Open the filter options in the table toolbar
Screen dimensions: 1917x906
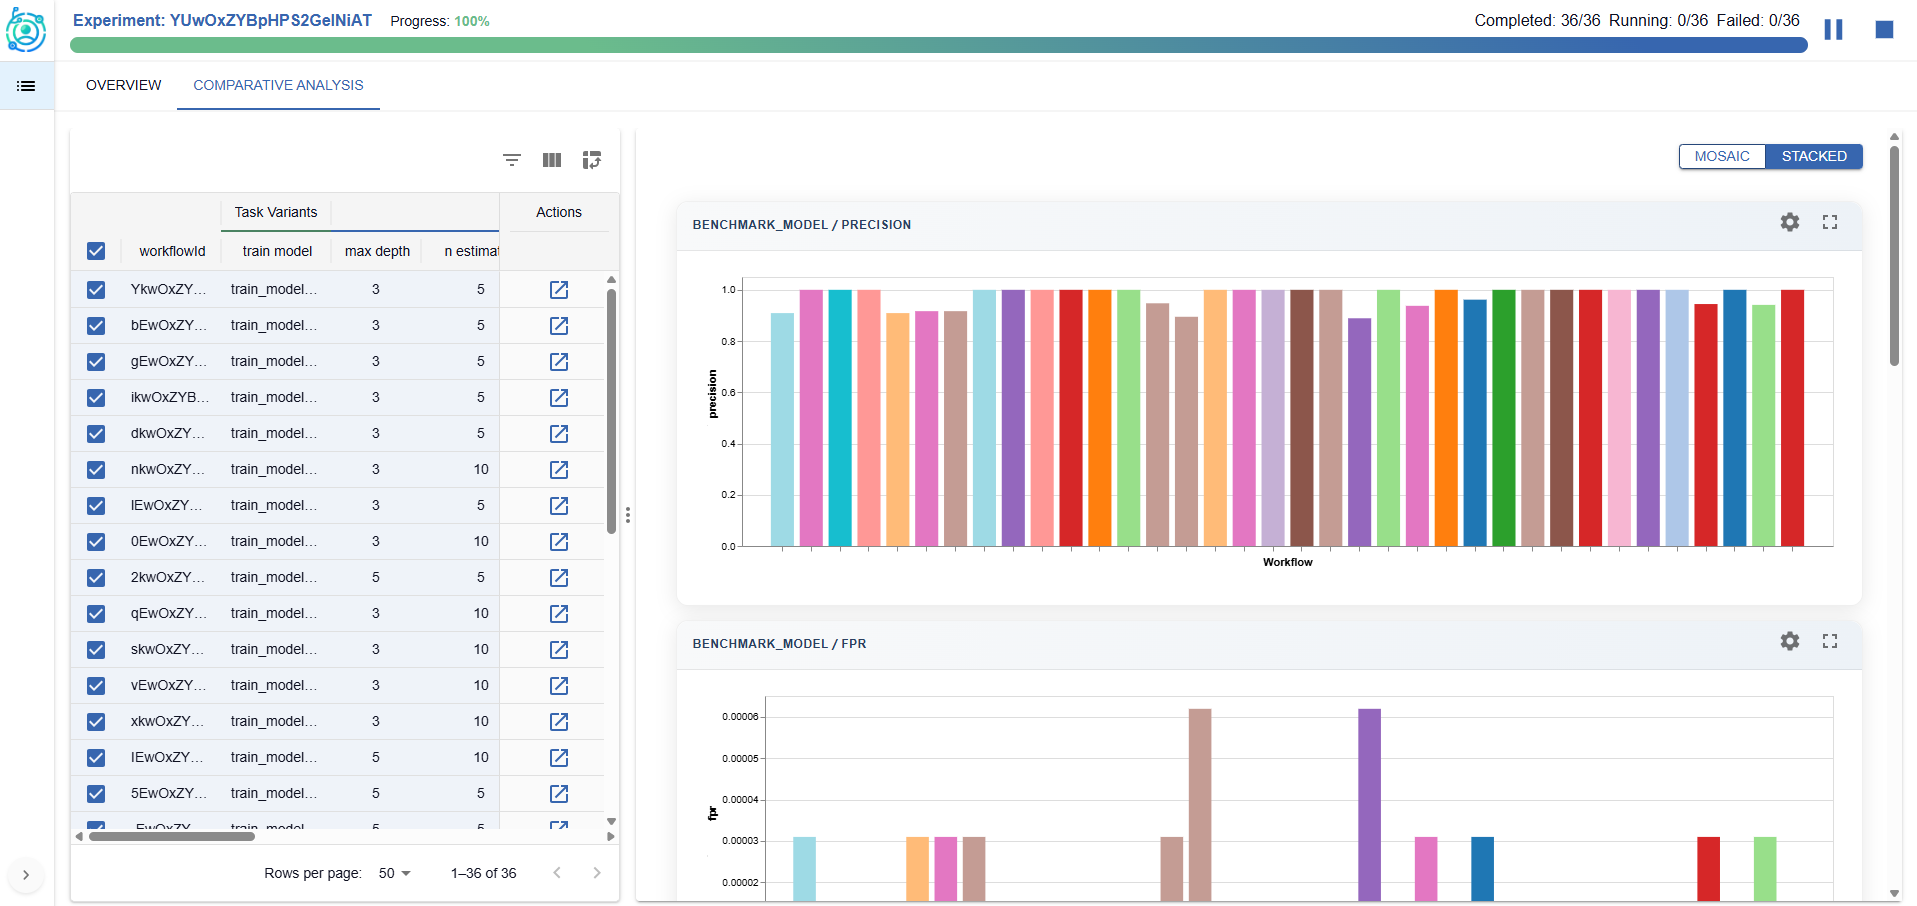click(511, 160)
